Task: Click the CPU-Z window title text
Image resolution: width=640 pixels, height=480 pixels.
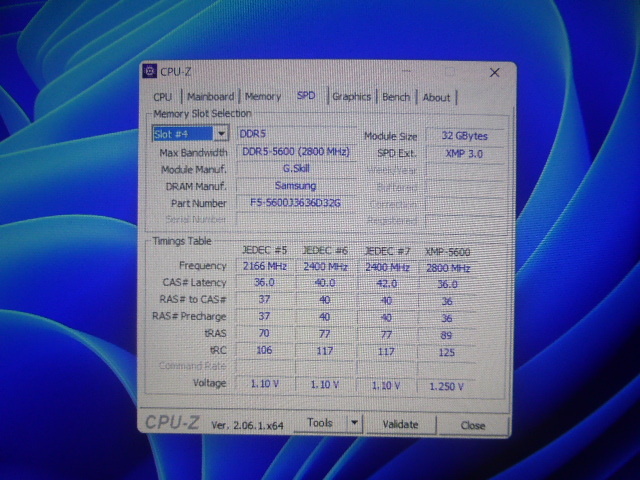Action: point(176,72)
